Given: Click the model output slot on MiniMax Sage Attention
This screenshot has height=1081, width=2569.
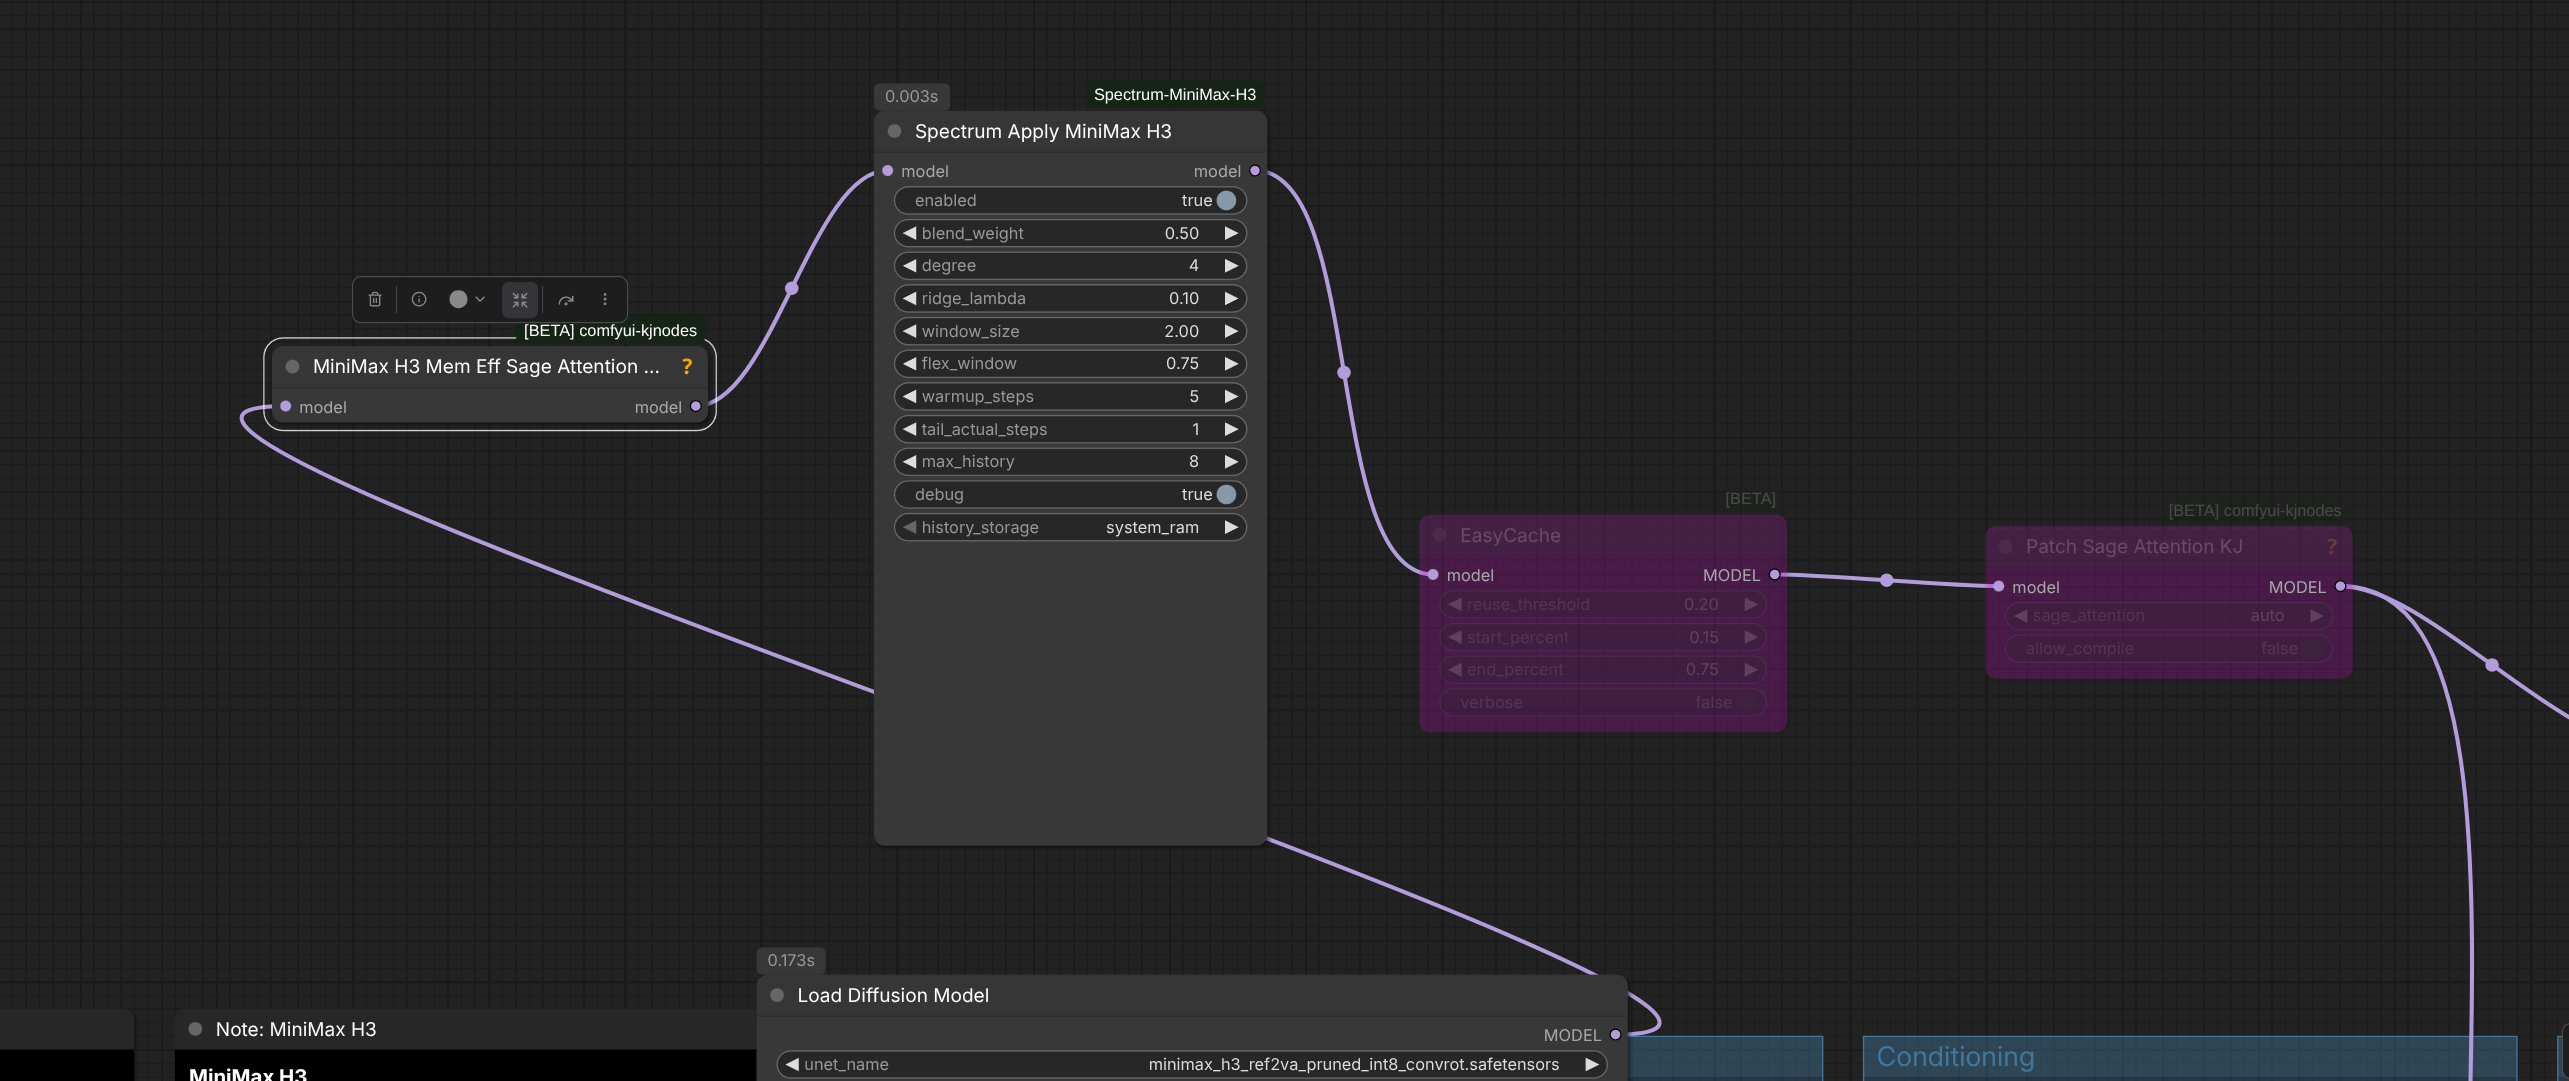Looking at the screenshot, I should click(x=696, y=406).
